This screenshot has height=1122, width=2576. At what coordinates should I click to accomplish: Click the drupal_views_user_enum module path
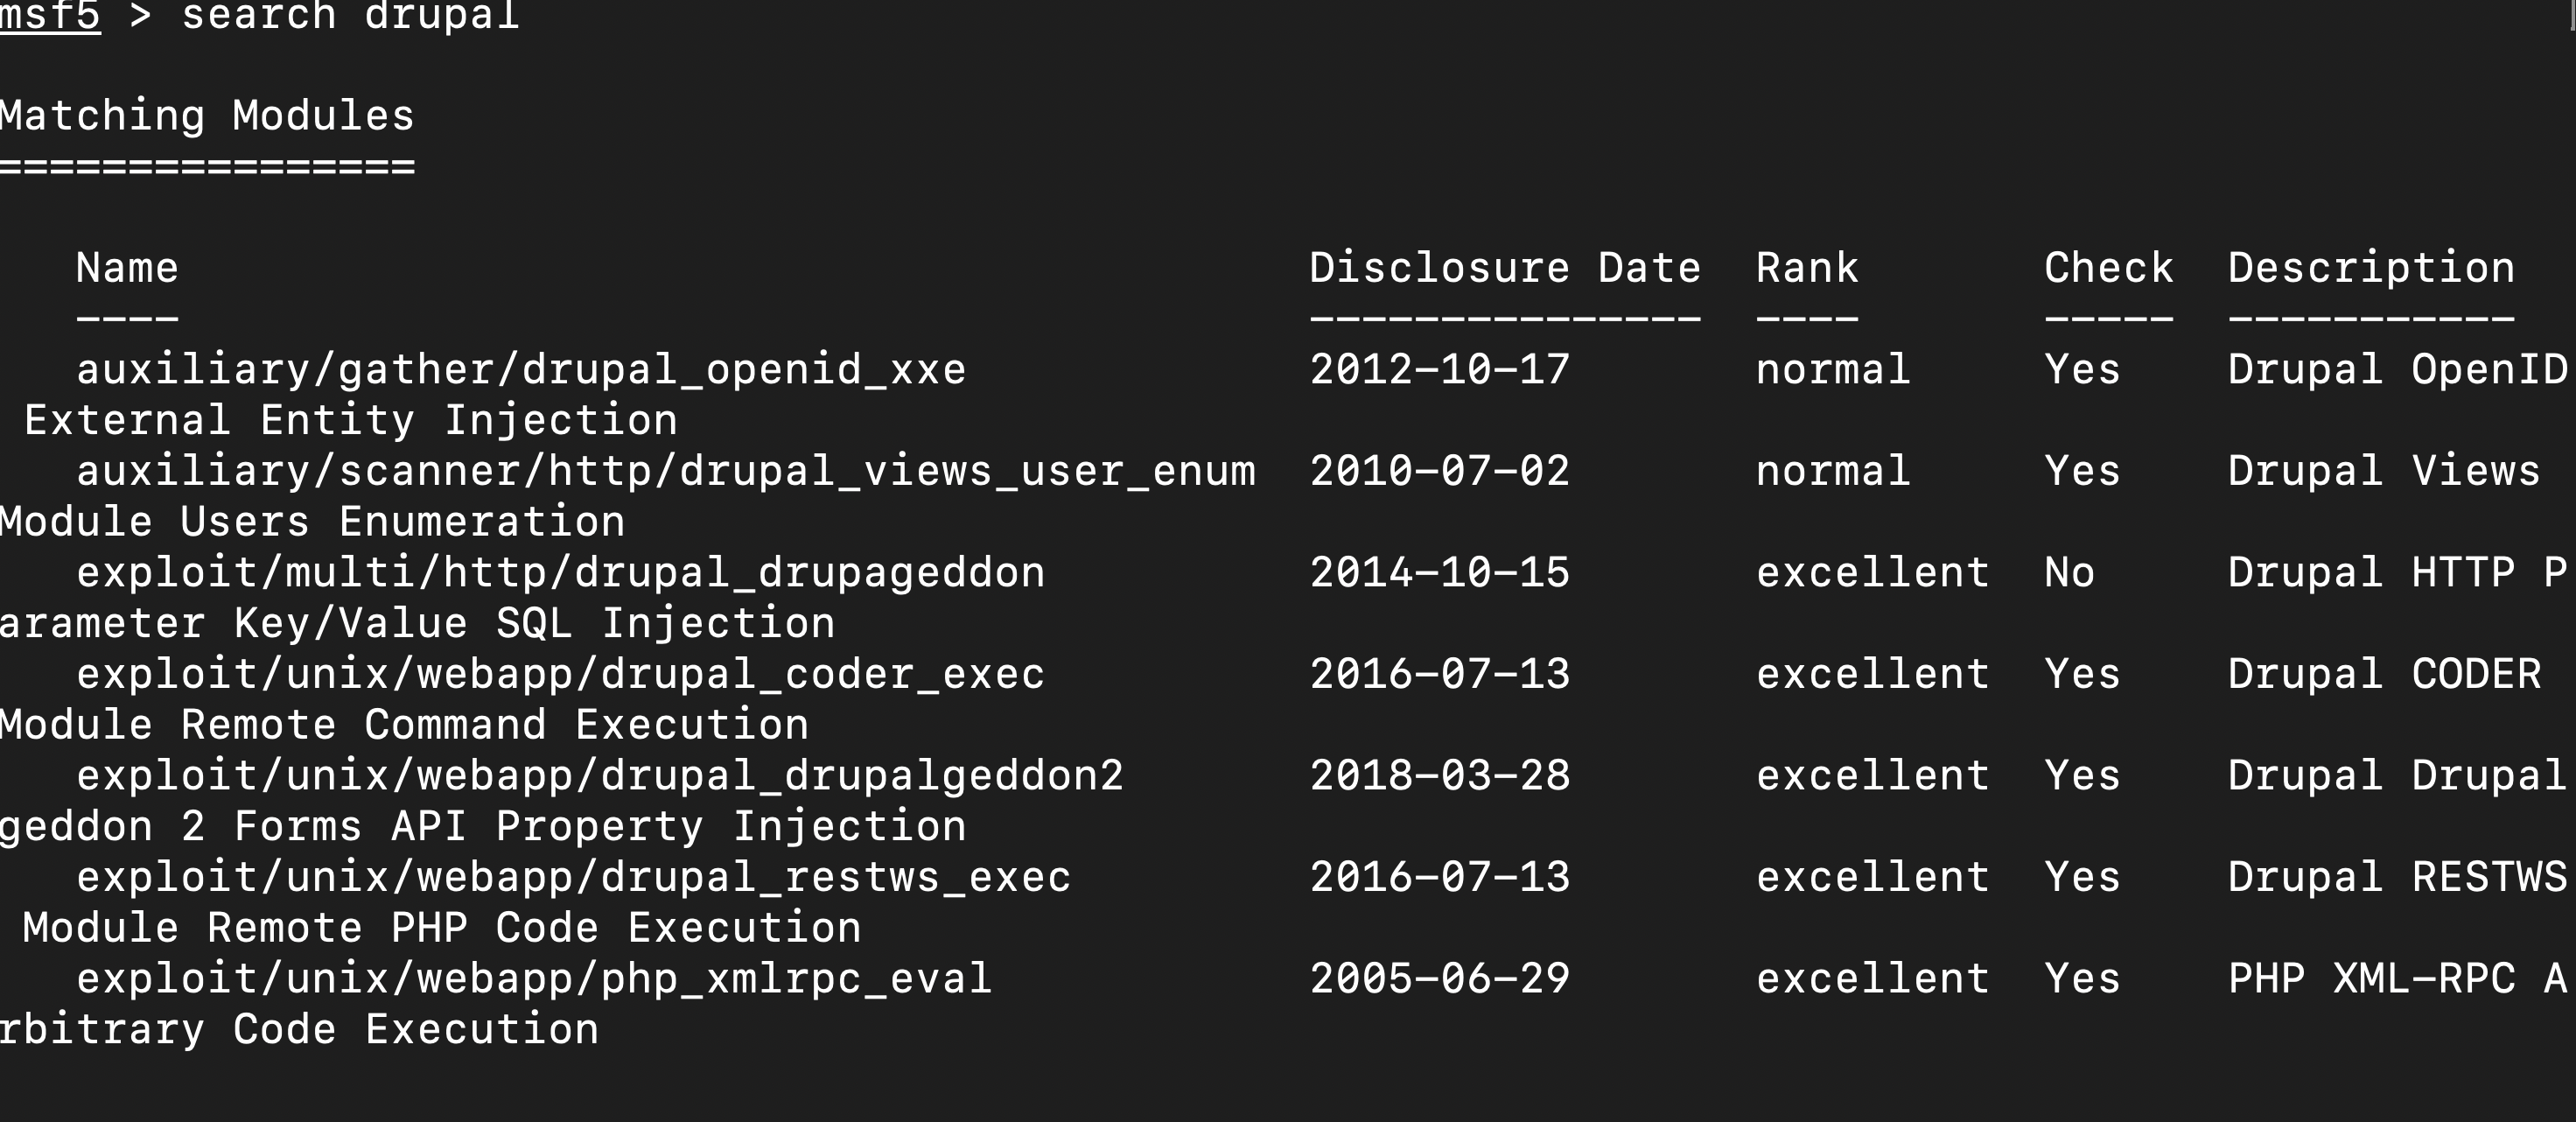tap(665, 471)
